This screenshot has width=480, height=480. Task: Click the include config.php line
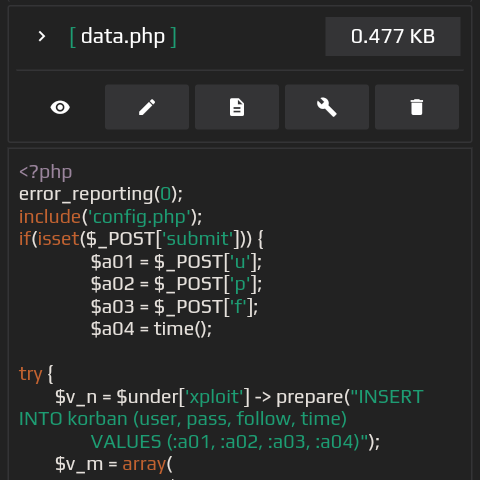(110, 217)
